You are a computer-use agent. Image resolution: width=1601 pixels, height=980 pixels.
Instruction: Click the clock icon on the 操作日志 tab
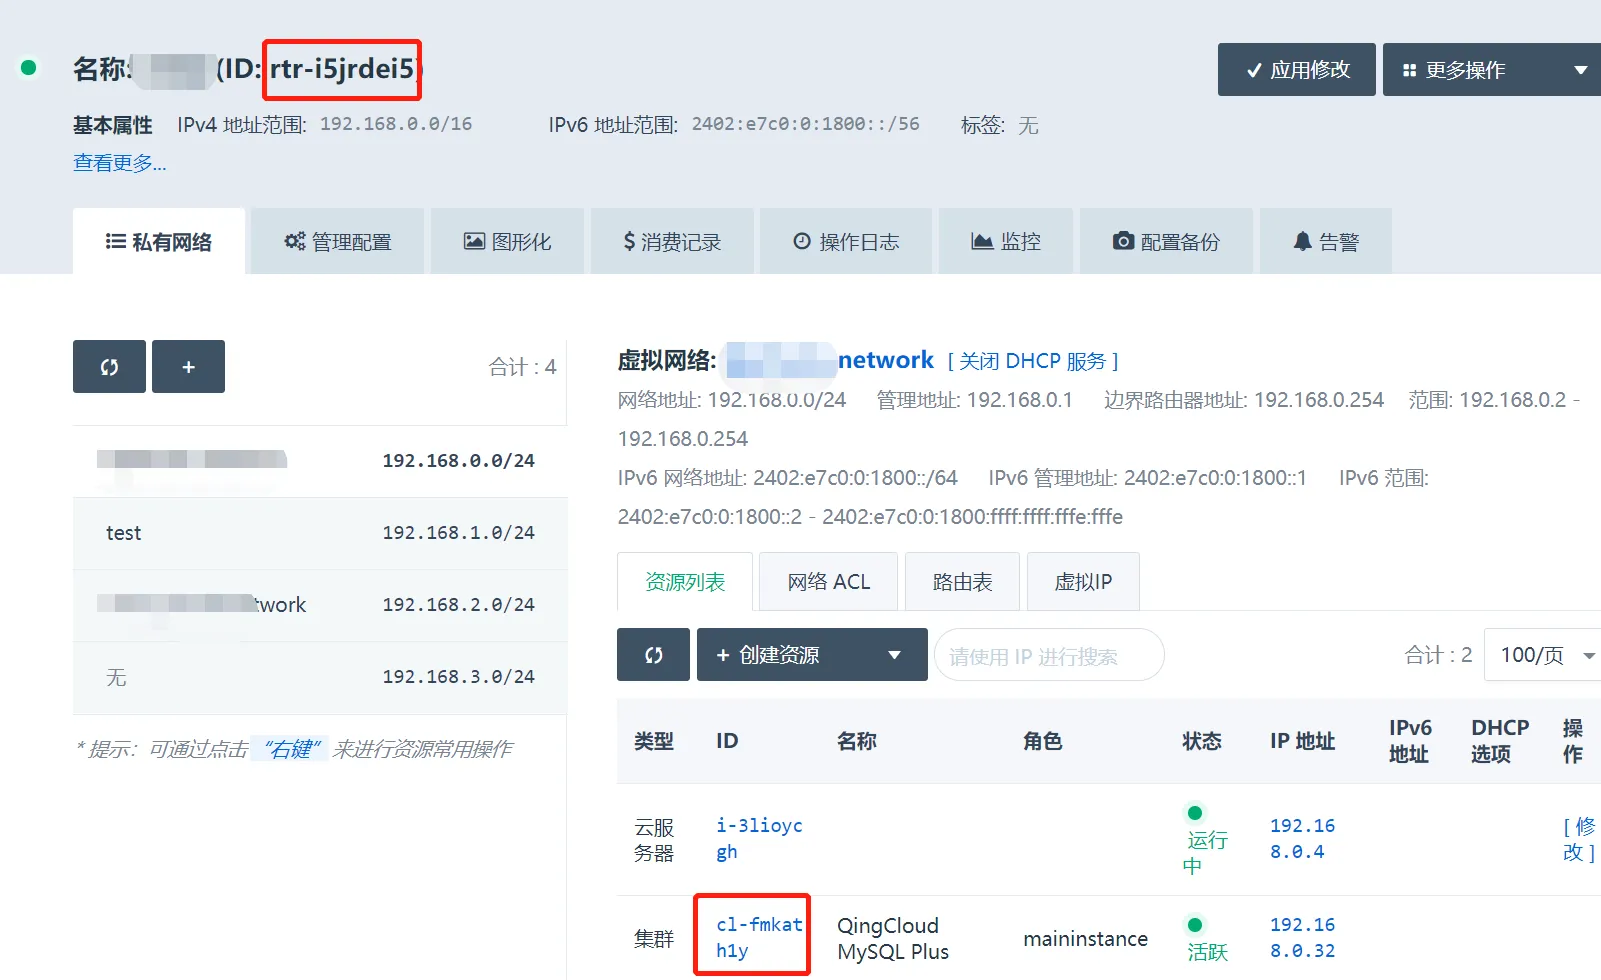point(802,241)
